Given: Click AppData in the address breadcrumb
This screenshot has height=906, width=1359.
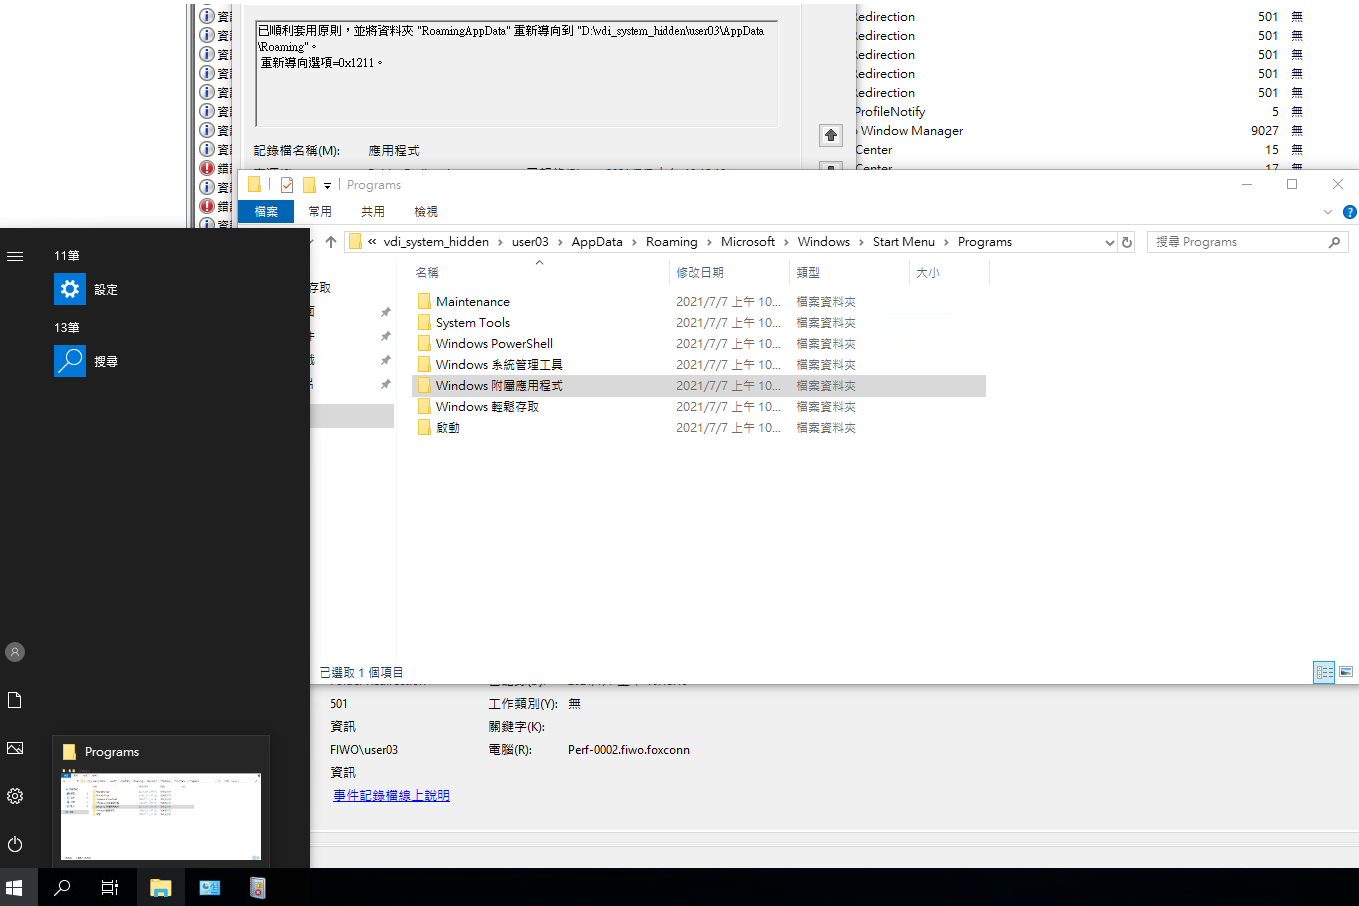Looking at the screenshot, I should [x=597, y=242].
